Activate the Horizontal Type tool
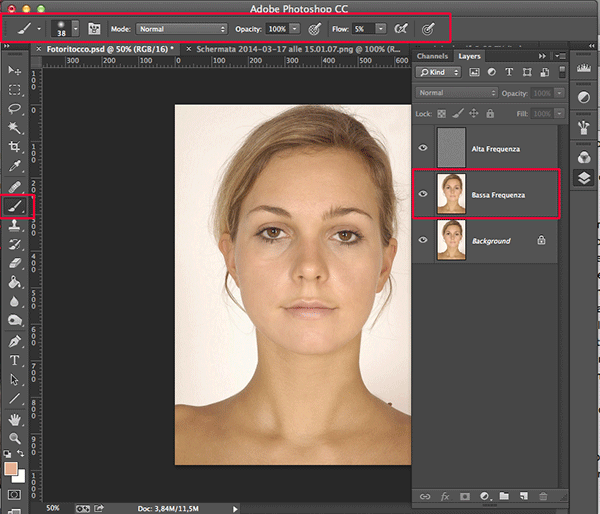 coord(15,360)
